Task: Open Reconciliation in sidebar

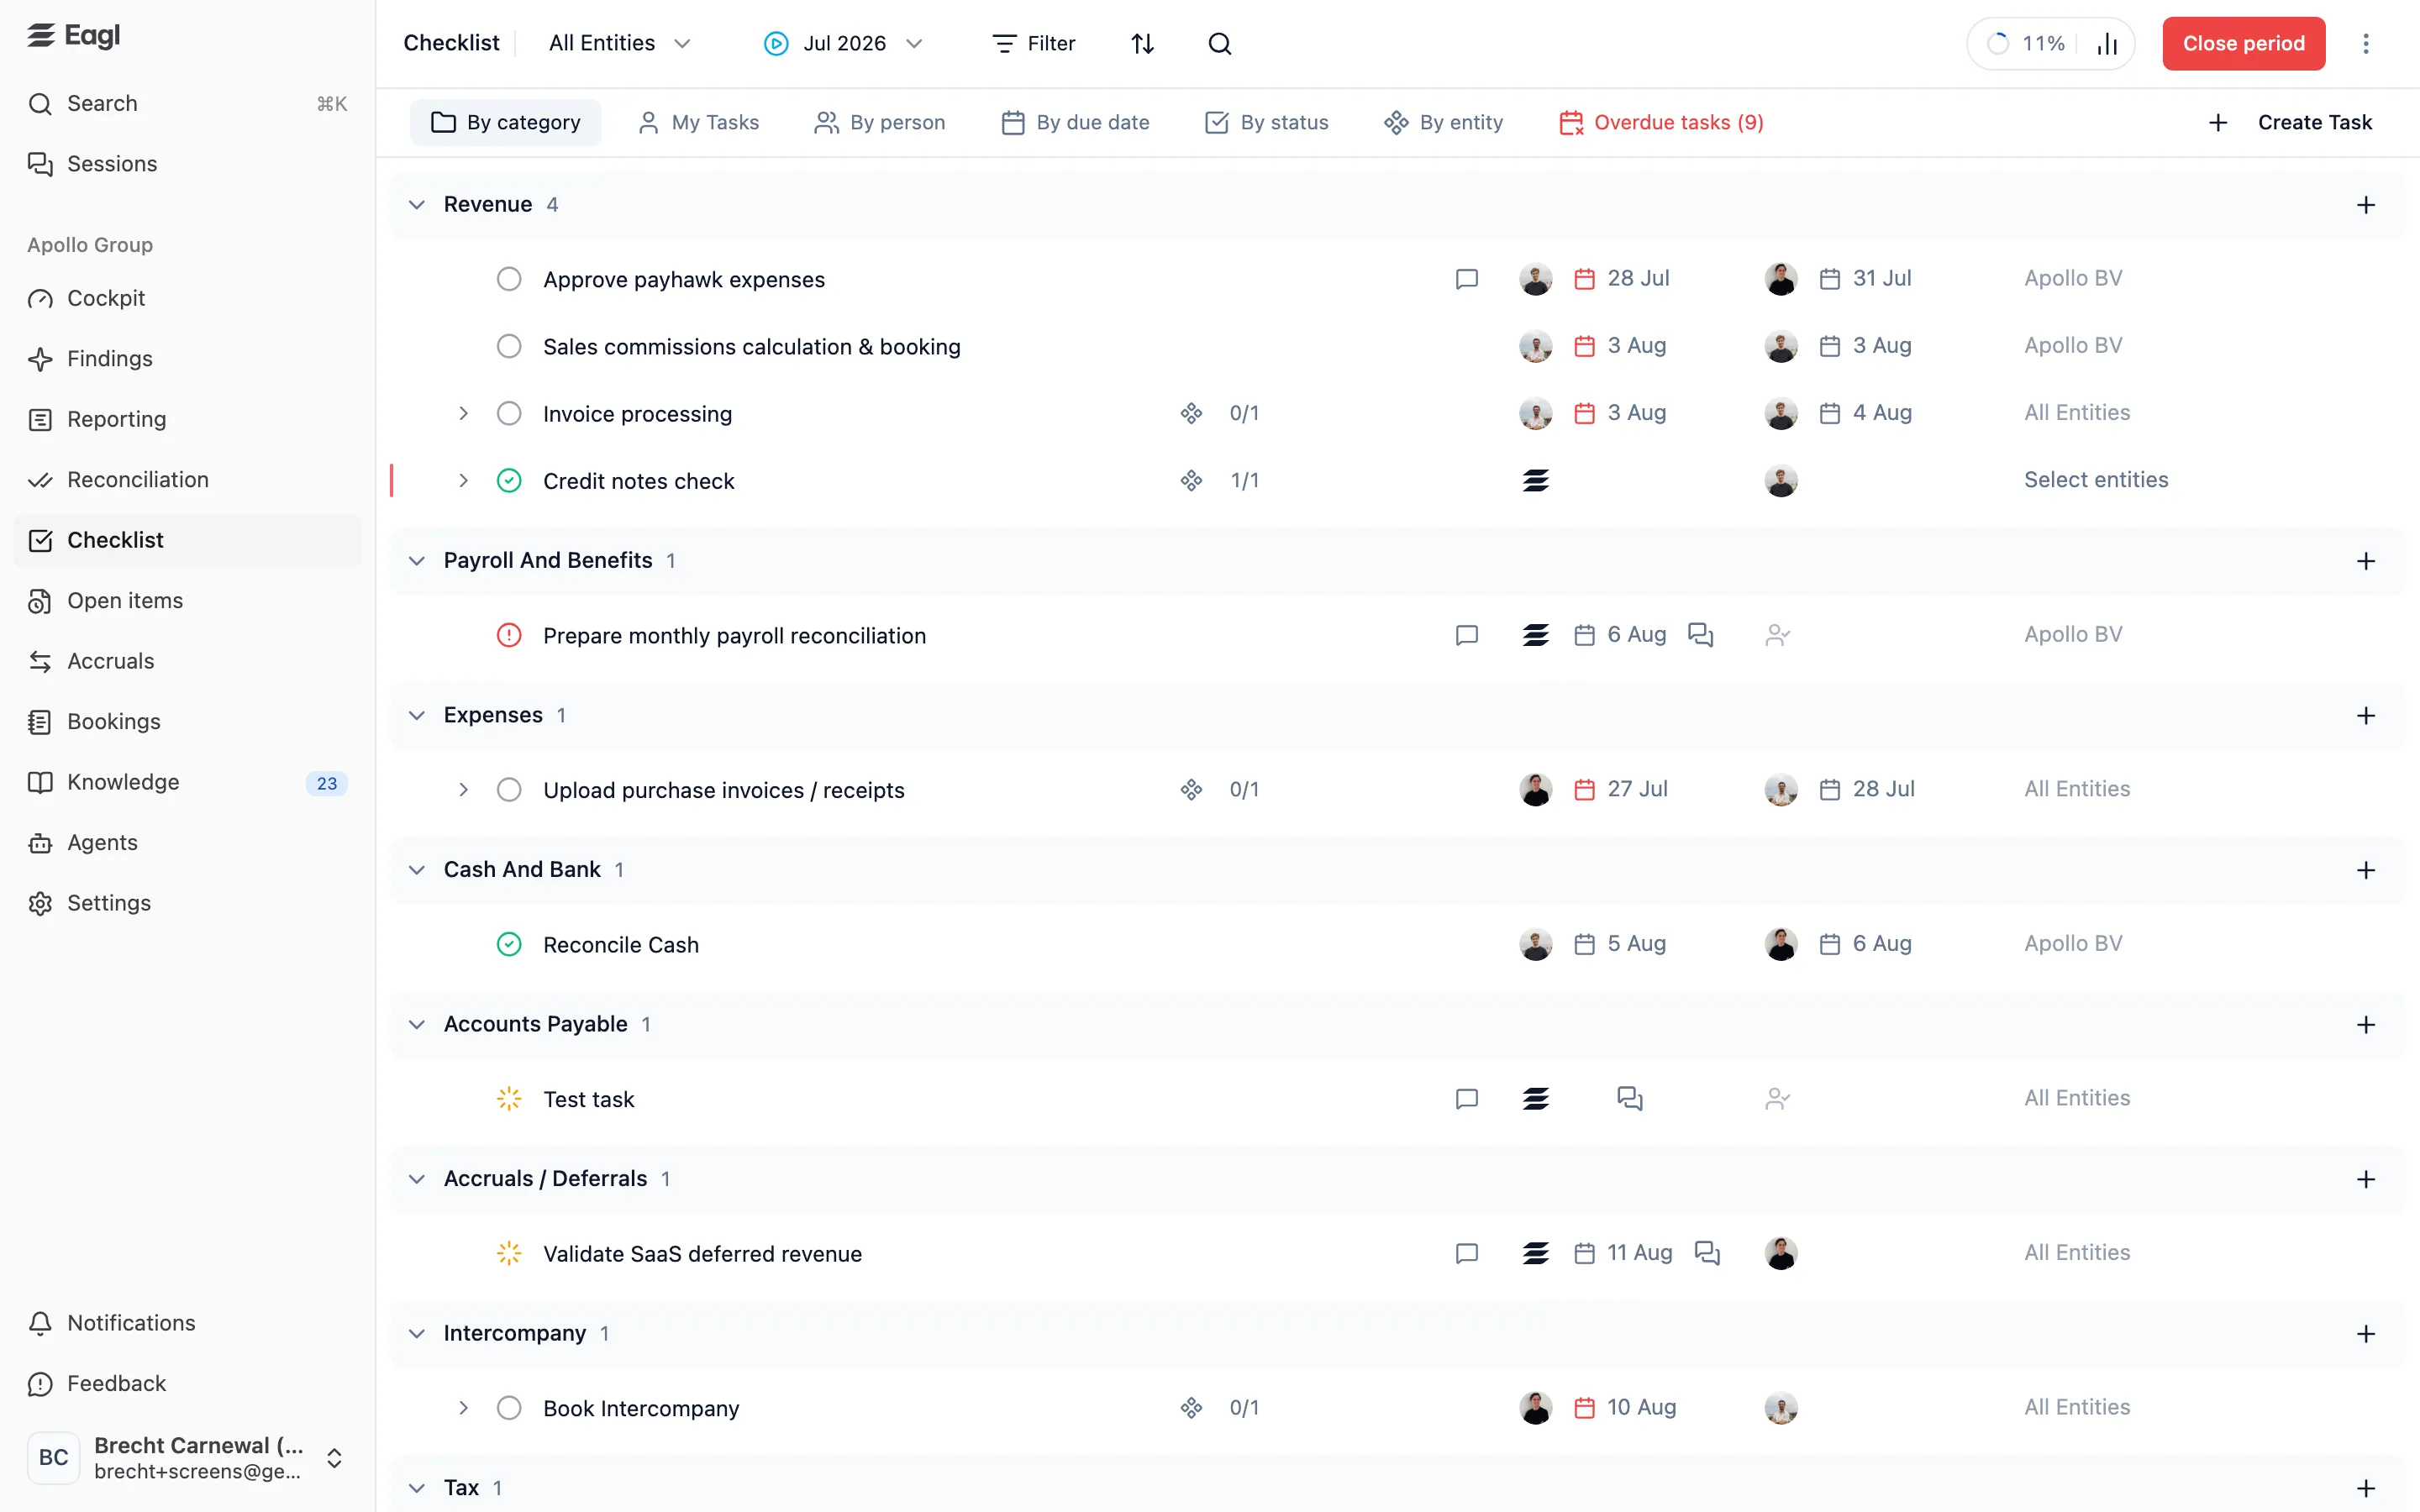Action: 187,480
